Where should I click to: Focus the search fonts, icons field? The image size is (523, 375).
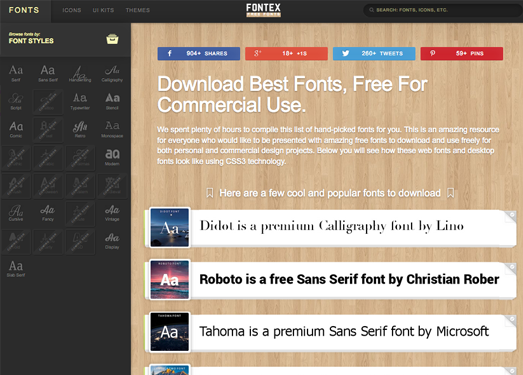[444, 10]
